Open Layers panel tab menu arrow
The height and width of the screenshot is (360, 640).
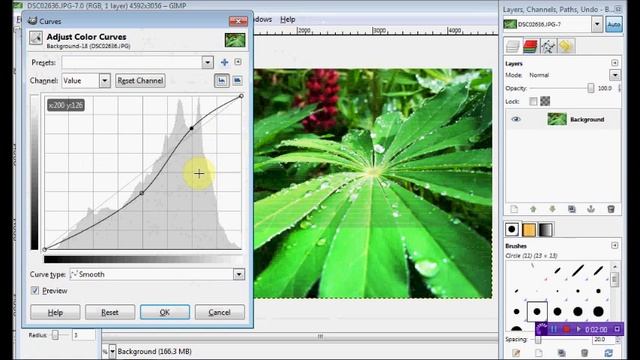[x=615, y=63]
